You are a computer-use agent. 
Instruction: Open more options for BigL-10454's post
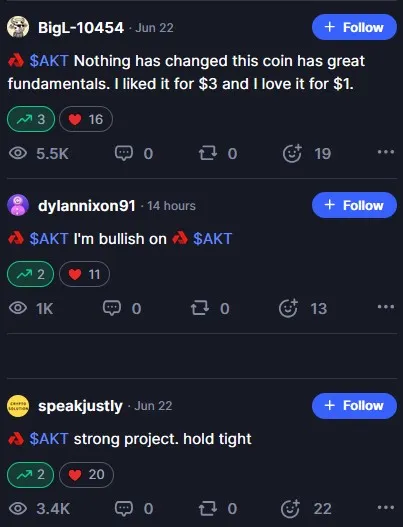(386, 152)
